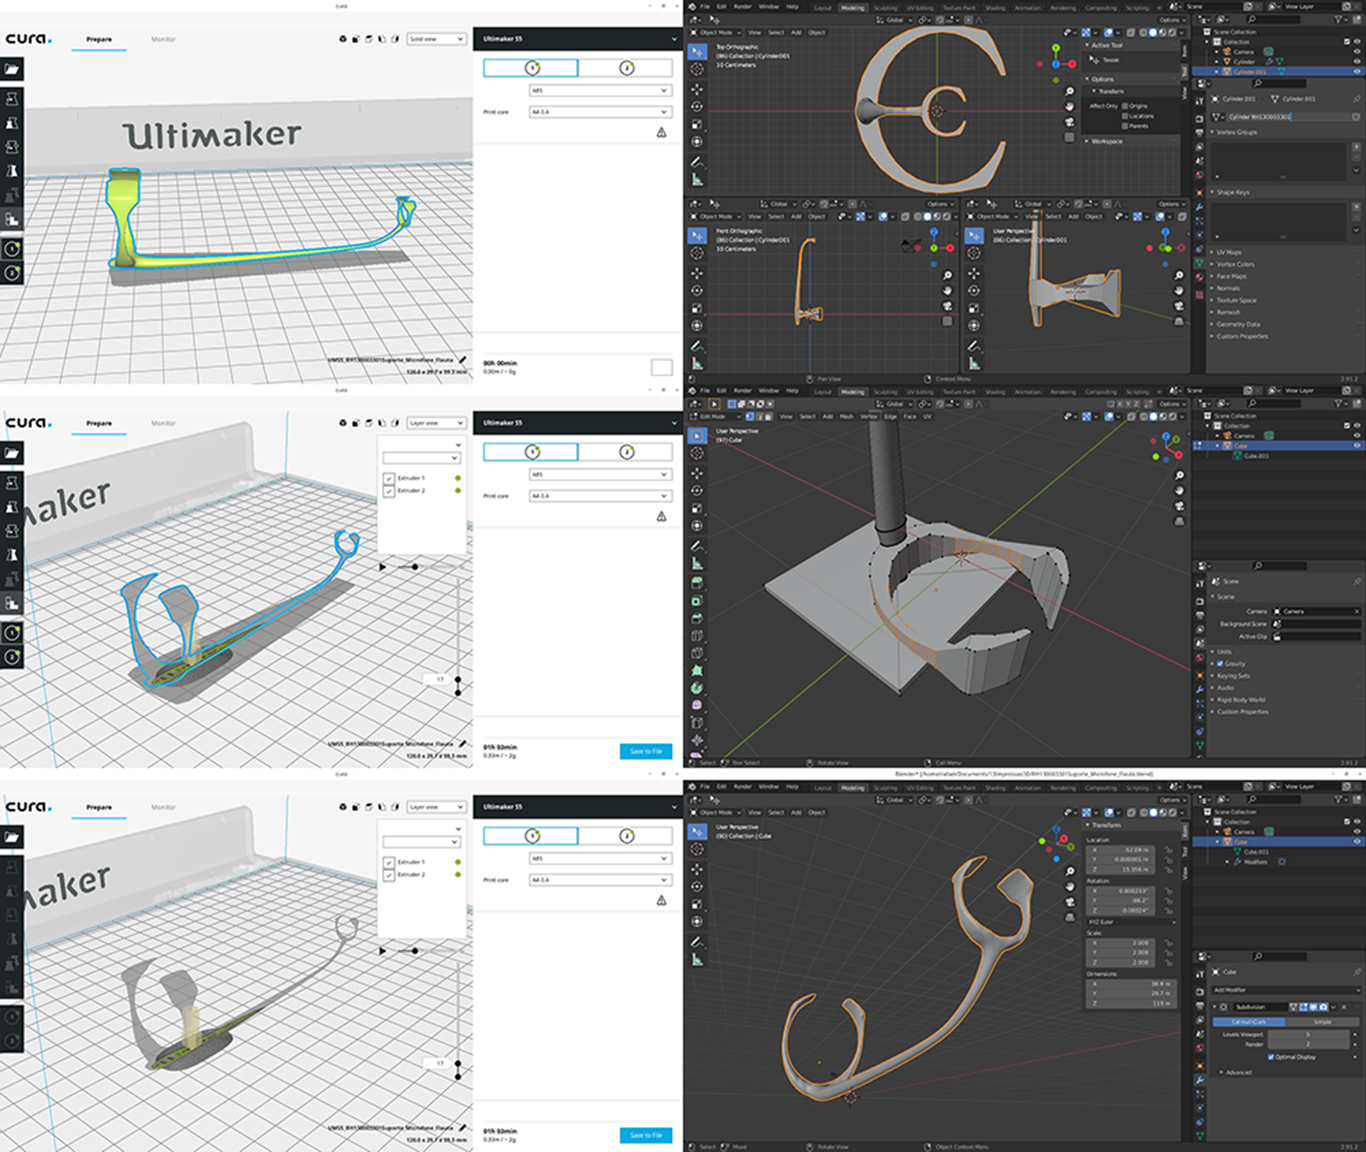This screenshot has width=1366, height=1152.
Task: Toggle Gravity checkbox in Blender Scene properties
Action: coord(1220,664)
